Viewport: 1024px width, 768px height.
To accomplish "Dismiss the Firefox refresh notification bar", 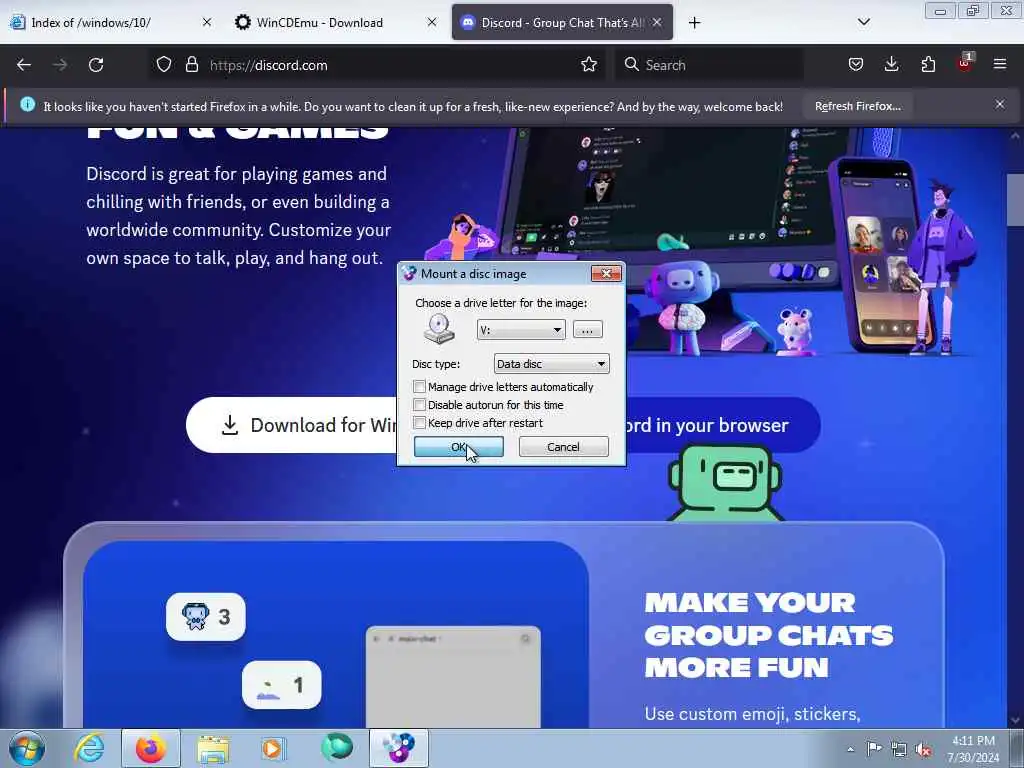I will click(x=1000, y=104).
